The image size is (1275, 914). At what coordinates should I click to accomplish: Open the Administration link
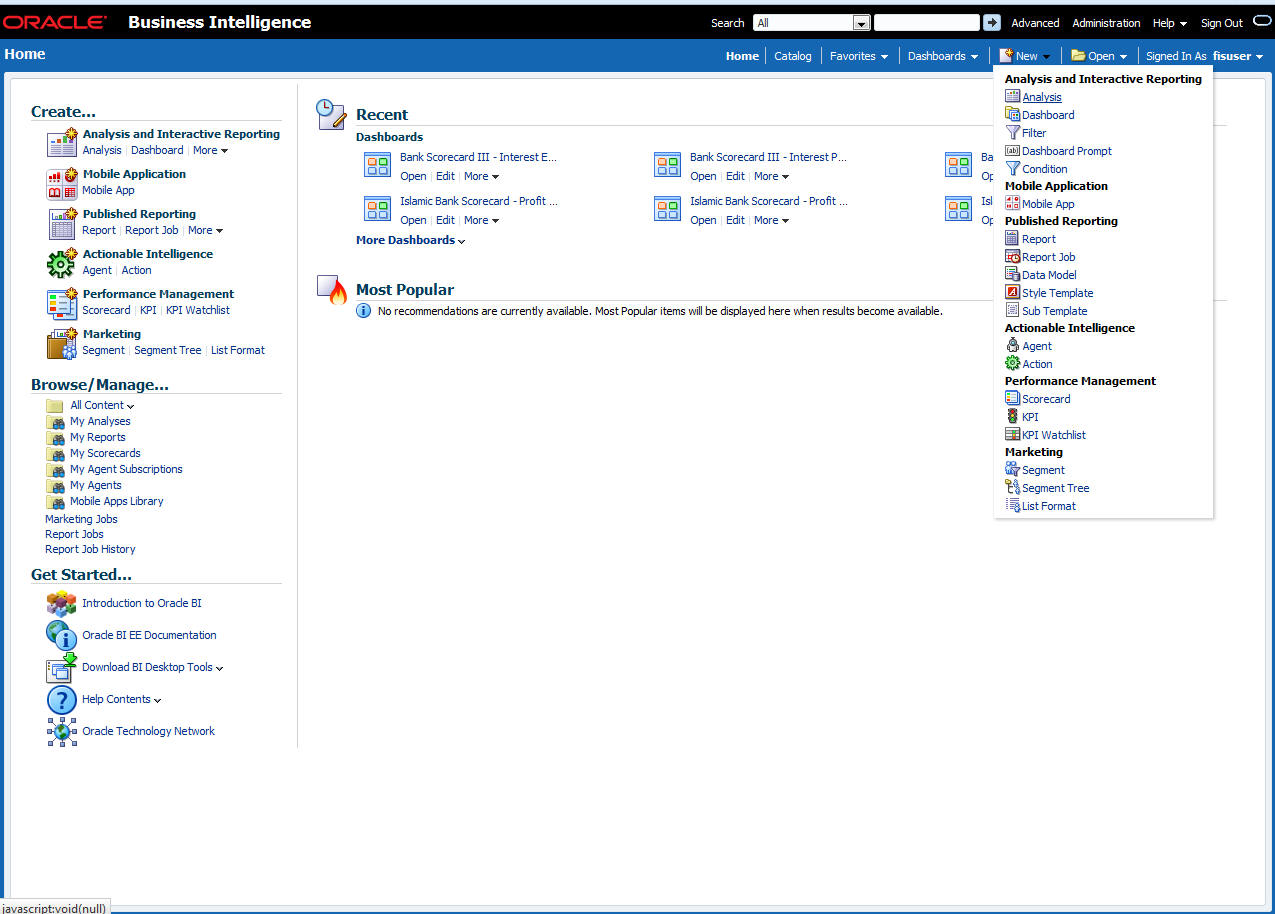(x=1106, y=23)
